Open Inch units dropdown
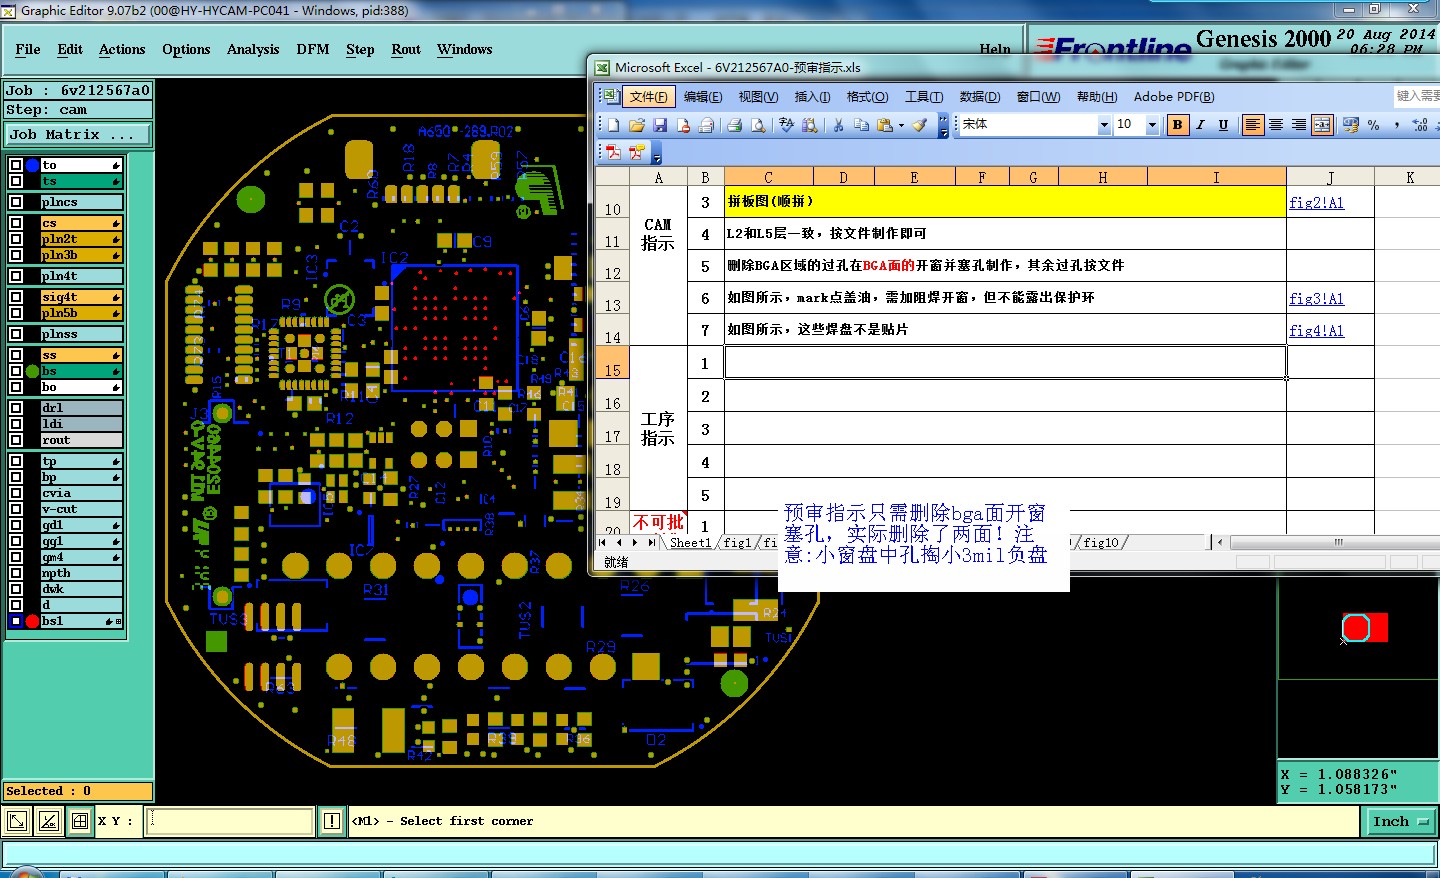1440x878 pixels. tap(1401, 821)
